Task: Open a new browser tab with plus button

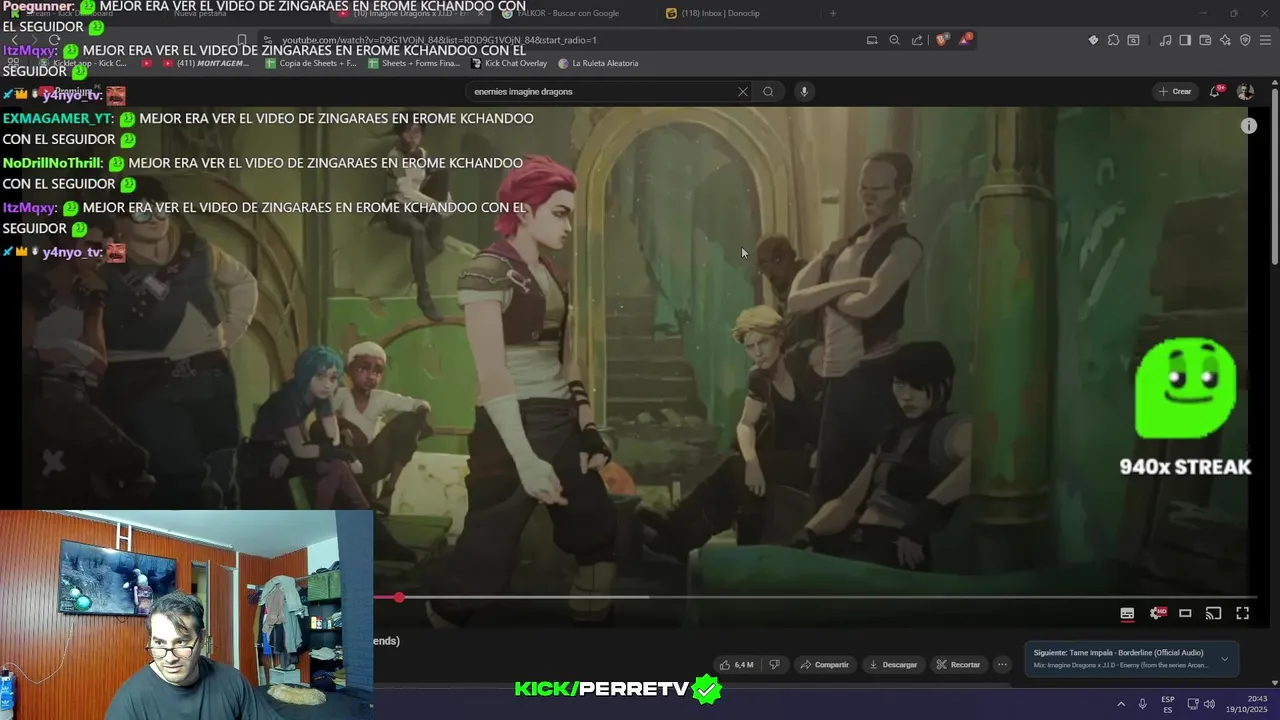Action: (833, 13)
